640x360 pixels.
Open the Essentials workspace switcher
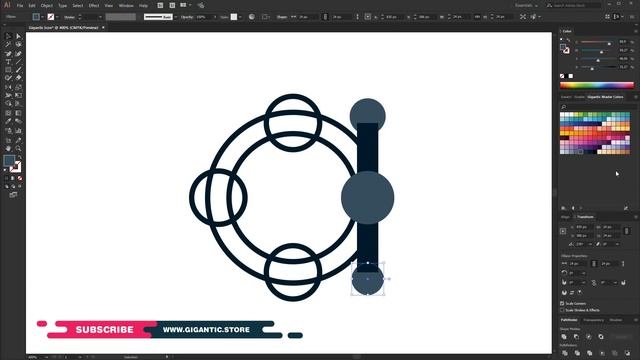[x=526, y=5]
